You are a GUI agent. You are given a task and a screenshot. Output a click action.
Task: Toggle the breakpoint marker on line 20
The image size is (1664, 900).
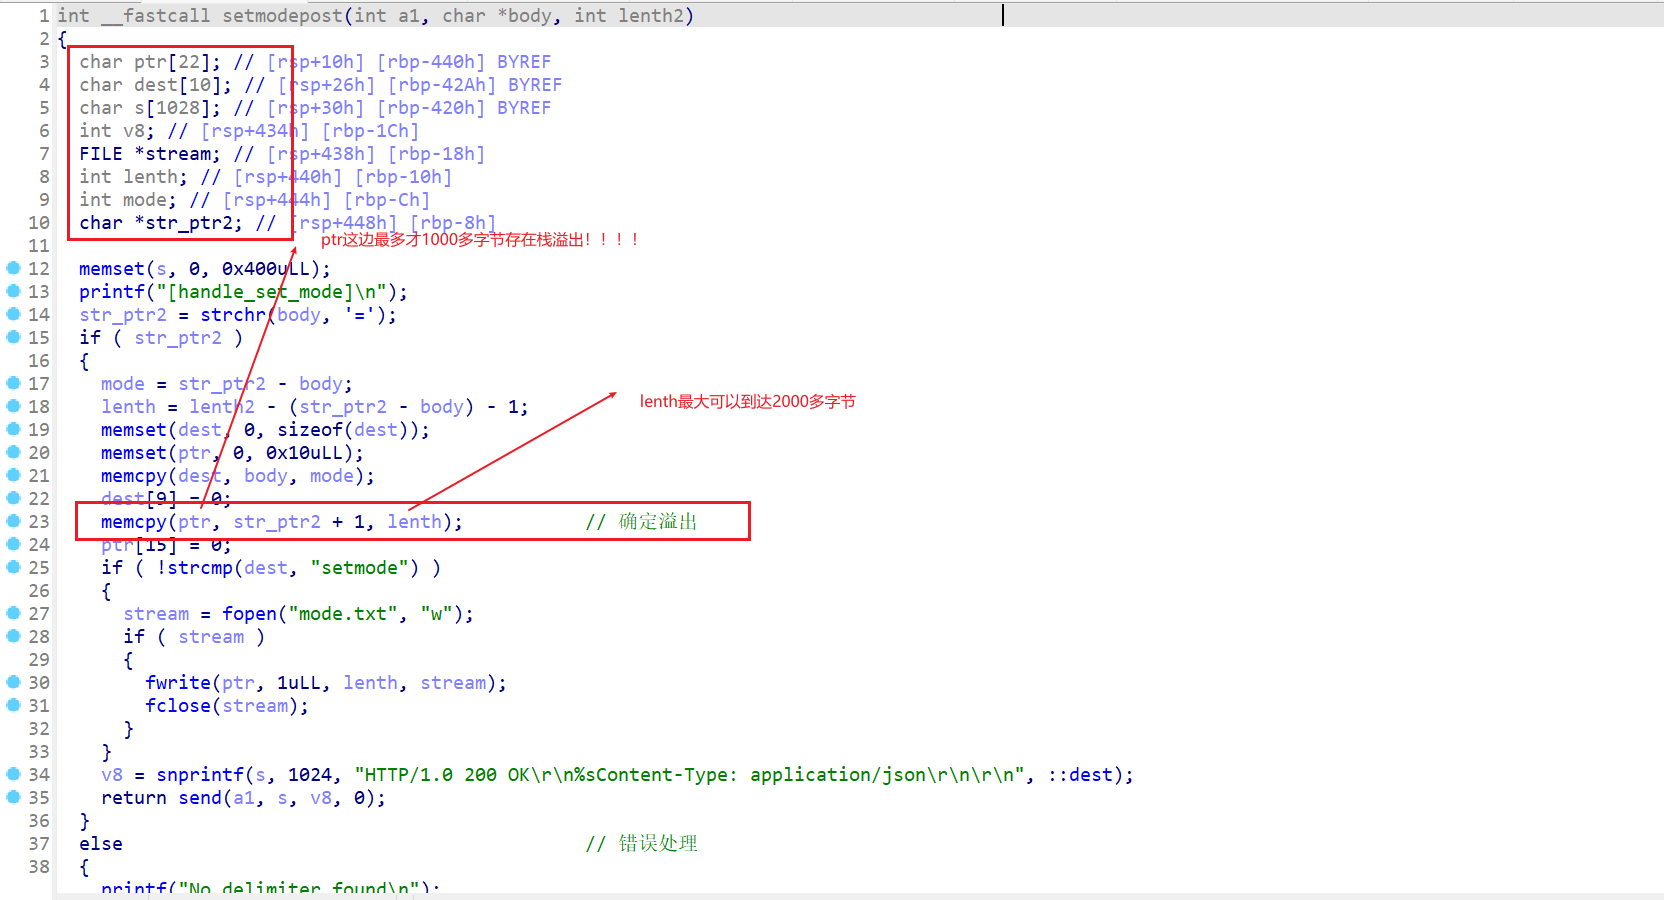point(13,452)
